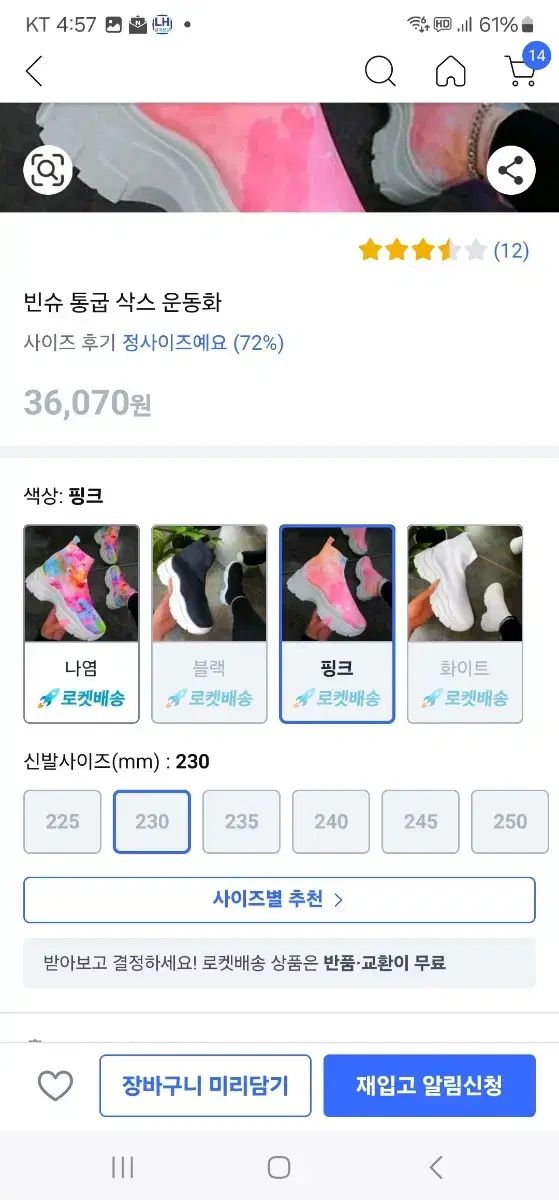Choose shoe size 250
559x1200 pixels.
pyautogui.click(x=510, y=821)
